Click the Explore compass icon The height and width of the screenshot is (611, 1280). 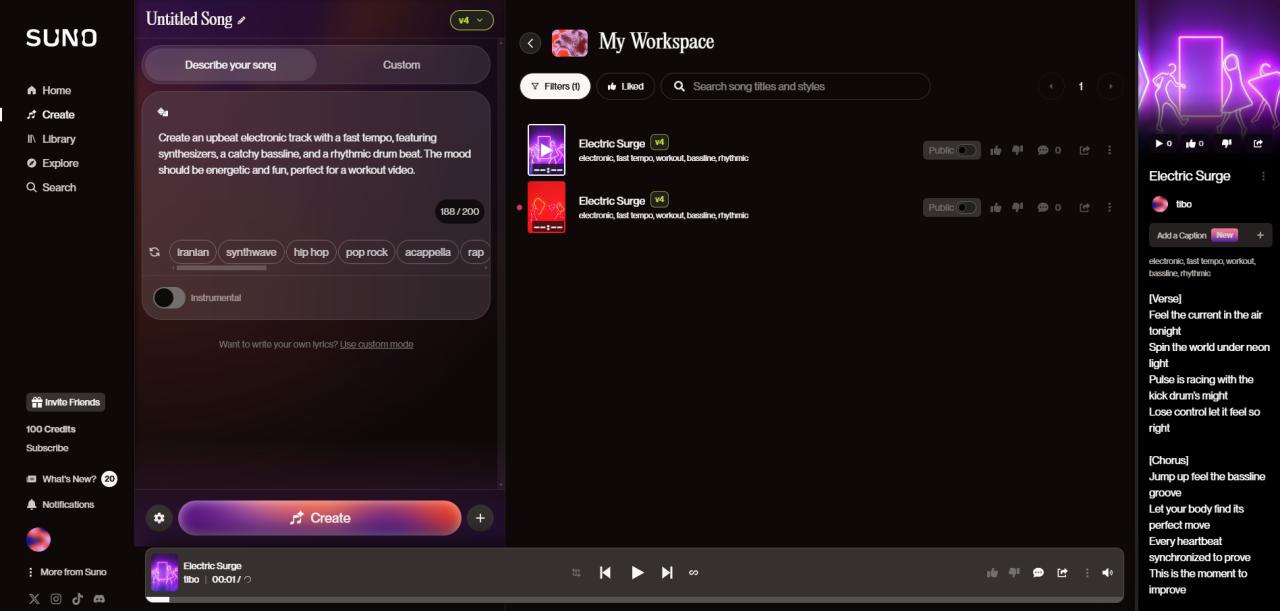point(31,162)
